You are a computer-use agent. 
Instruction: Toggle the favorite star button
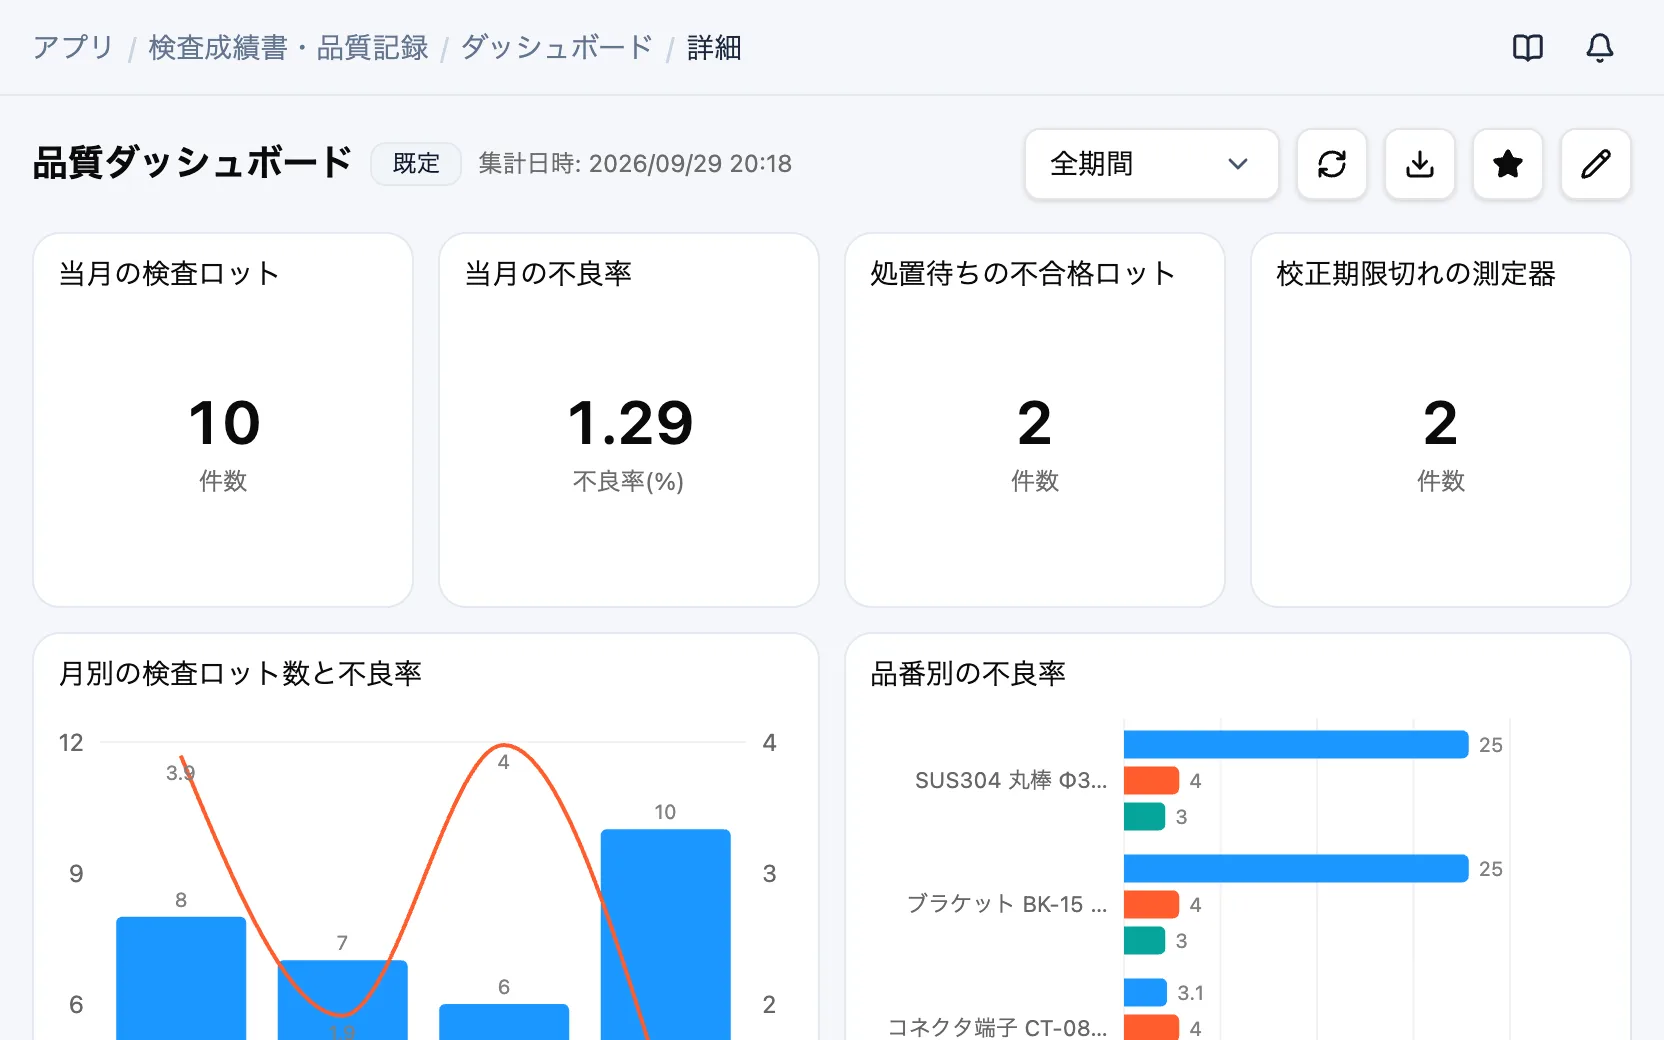[x=1508, y=164]
